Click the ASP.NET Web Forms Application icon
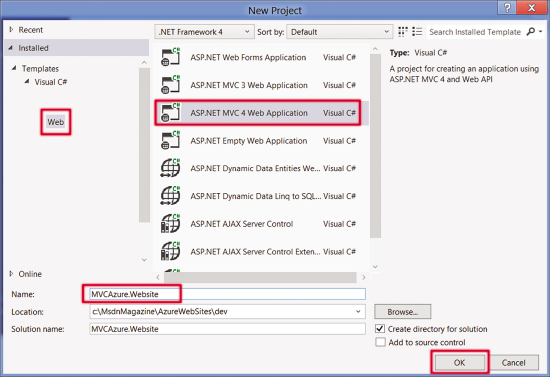Viewport: 550px width, 377px height. click(x=170, y=57)
